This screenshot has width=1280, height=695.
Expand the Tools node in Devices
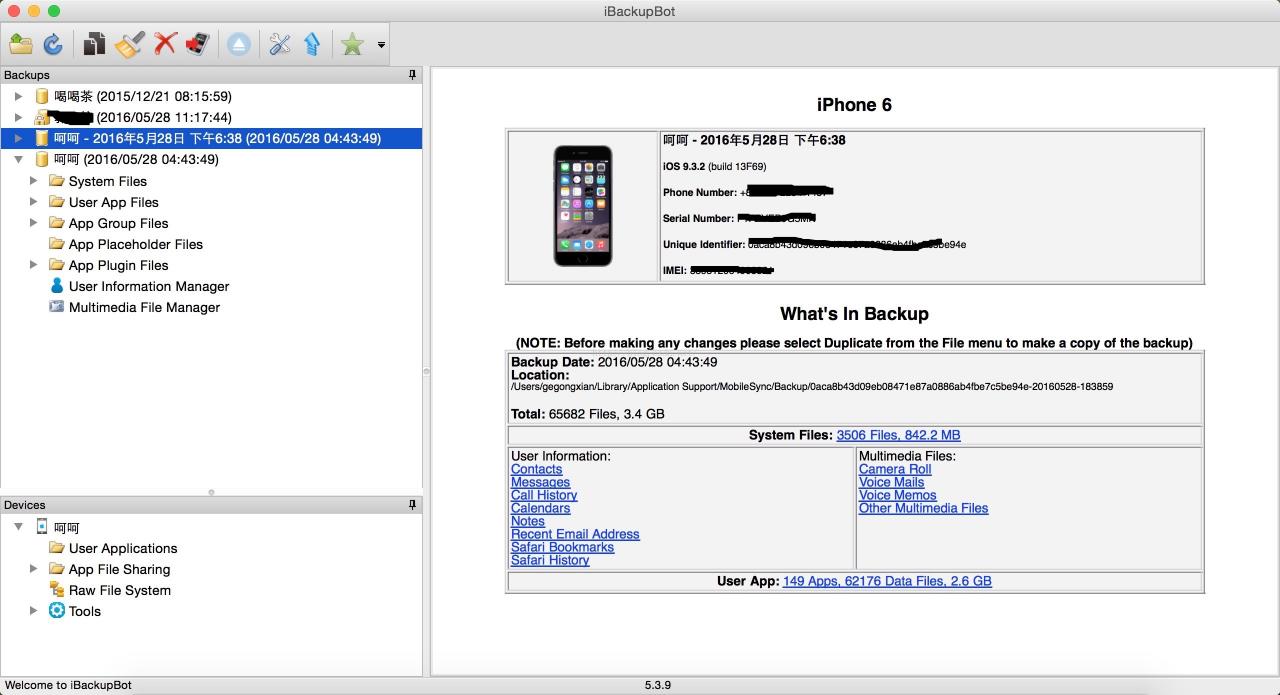pos(33,611)
